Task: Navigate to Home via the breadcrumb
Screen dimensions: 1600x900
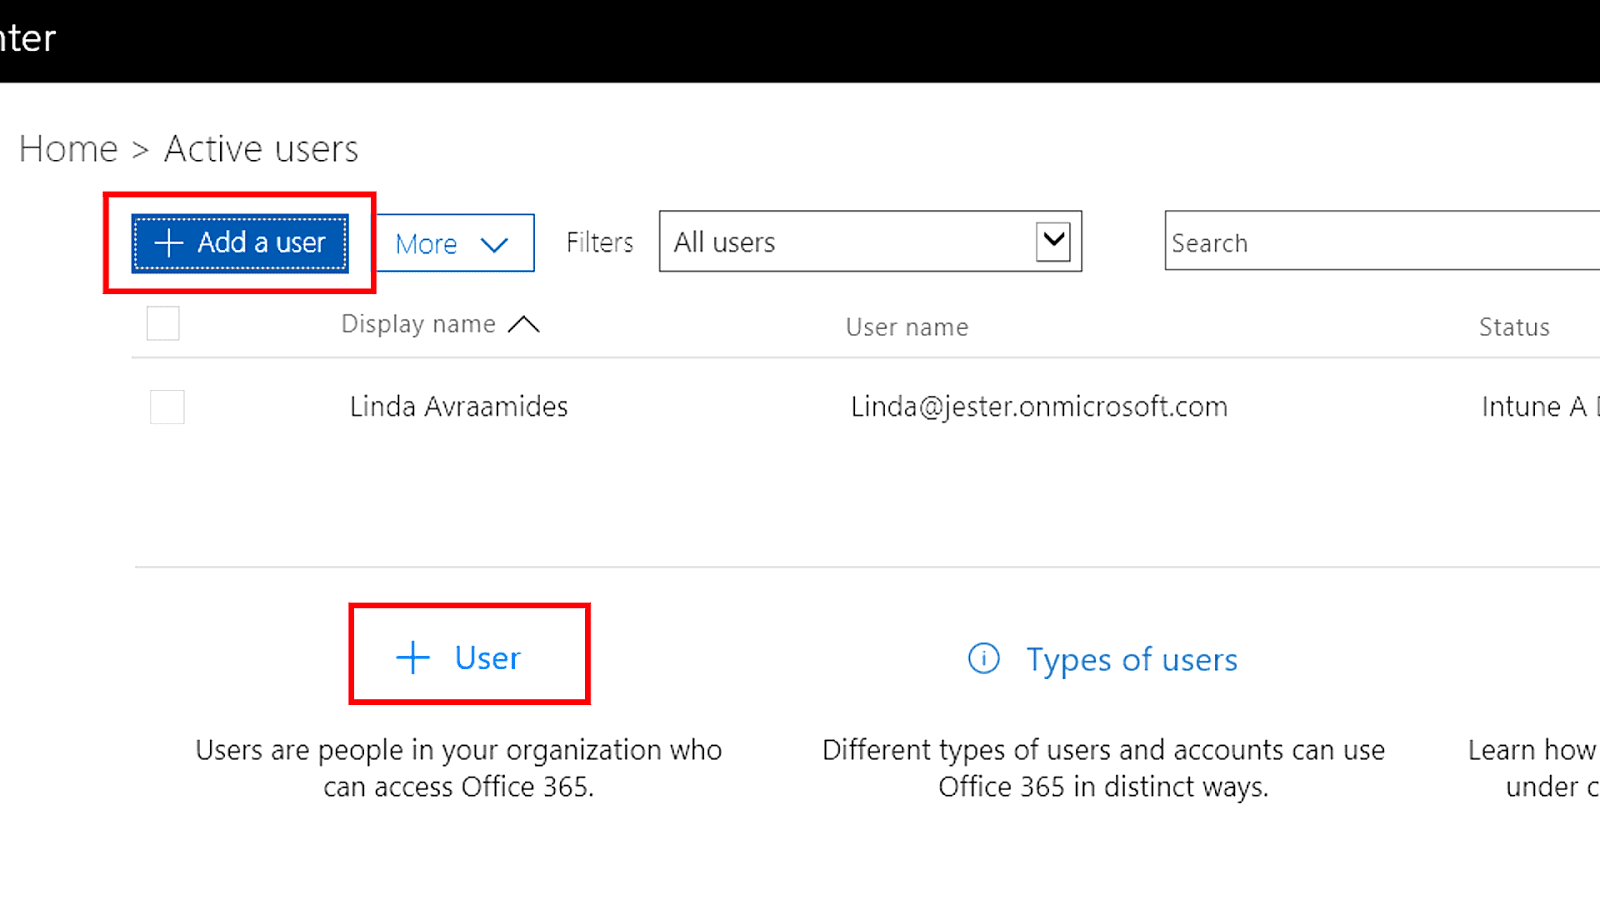Action: point(67,148)
